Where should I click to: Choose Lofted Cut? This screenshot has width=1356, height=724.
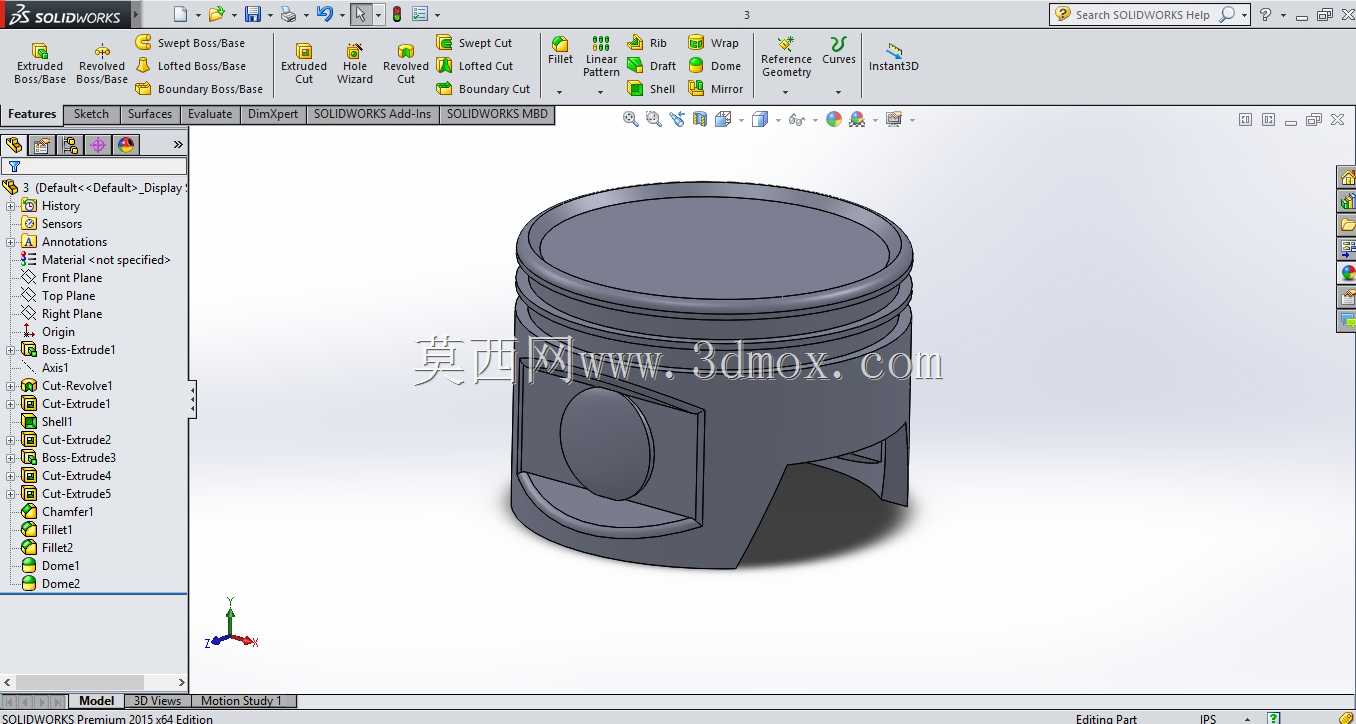475,66
